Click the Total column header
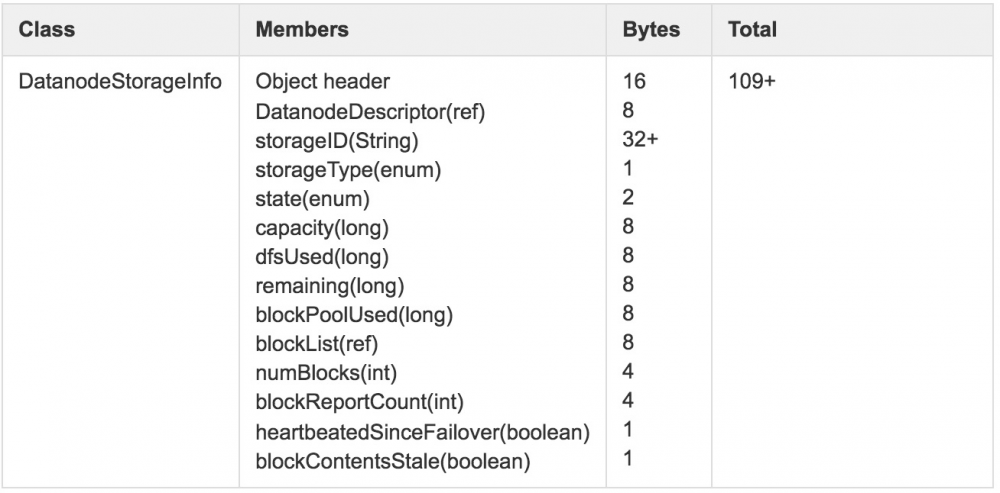 pyautogui.click(x=753, y=30)
